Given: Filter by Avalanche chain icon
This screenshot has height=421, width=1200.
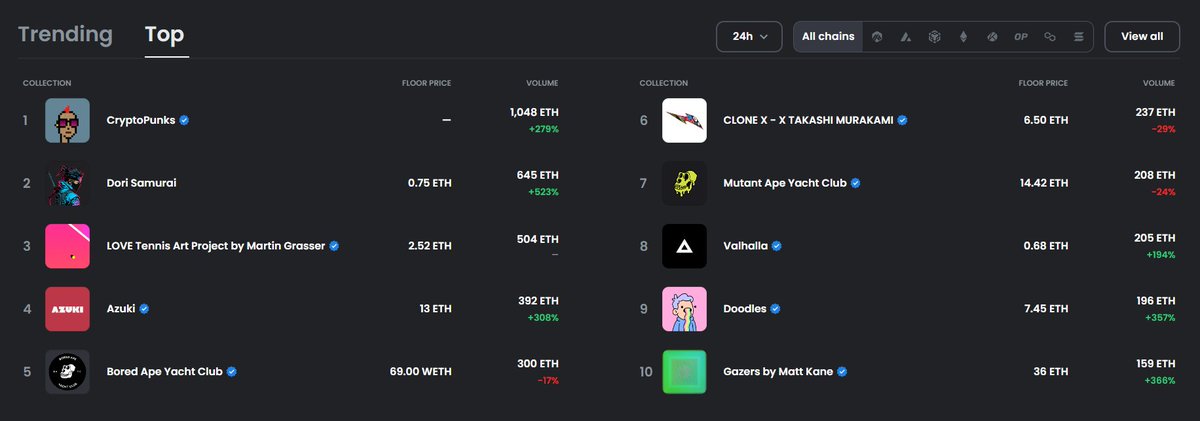Looking at the screenshot, I should (x=905, y=36).
